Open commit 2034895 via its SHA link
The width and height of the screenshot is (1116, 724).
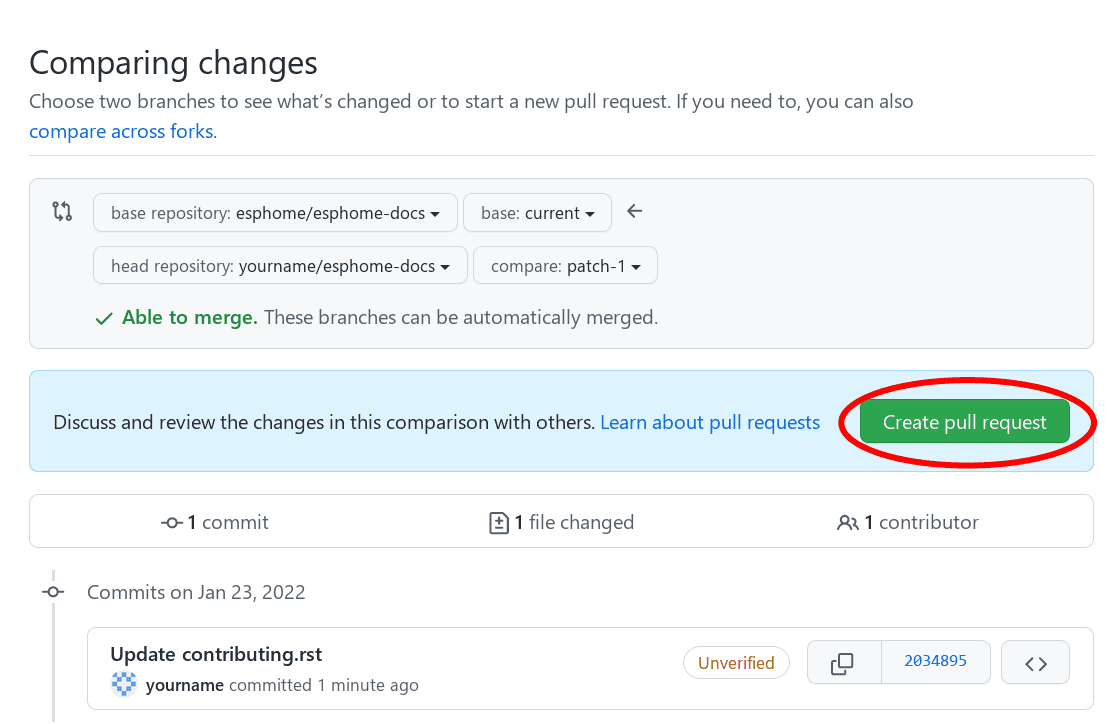click(x=936, y=661)
